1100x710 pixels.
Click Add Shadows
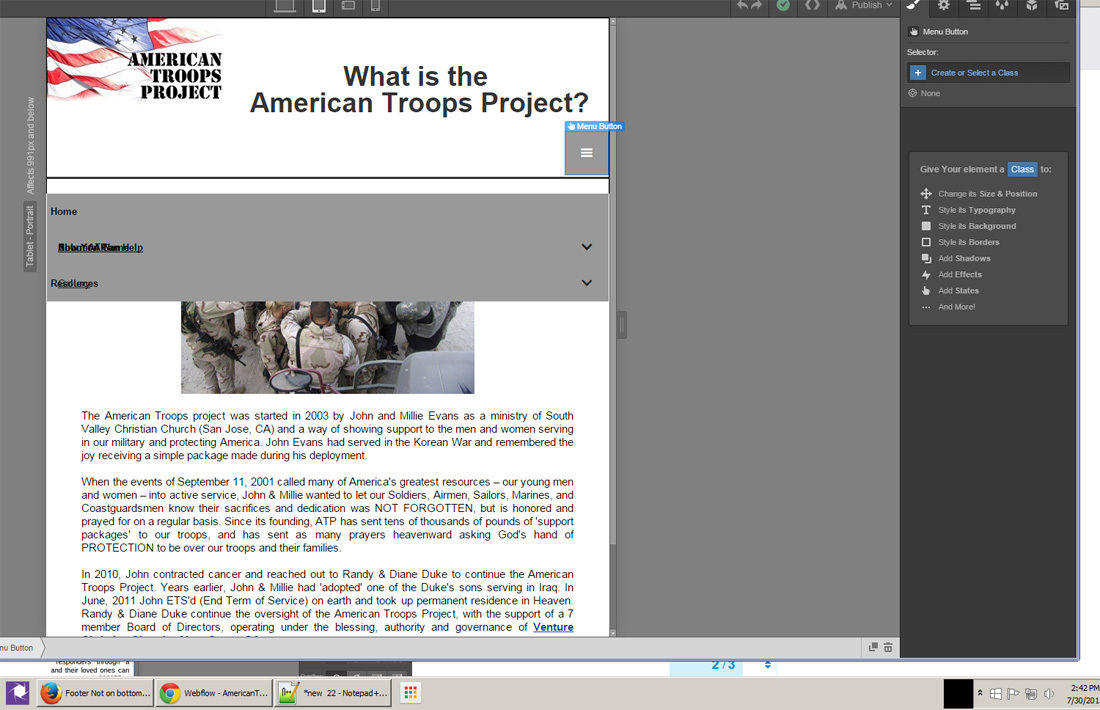click(964, 258)
